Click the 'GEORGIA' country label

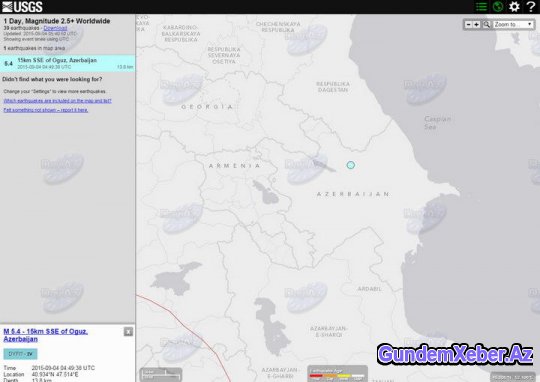coord(207,107)
